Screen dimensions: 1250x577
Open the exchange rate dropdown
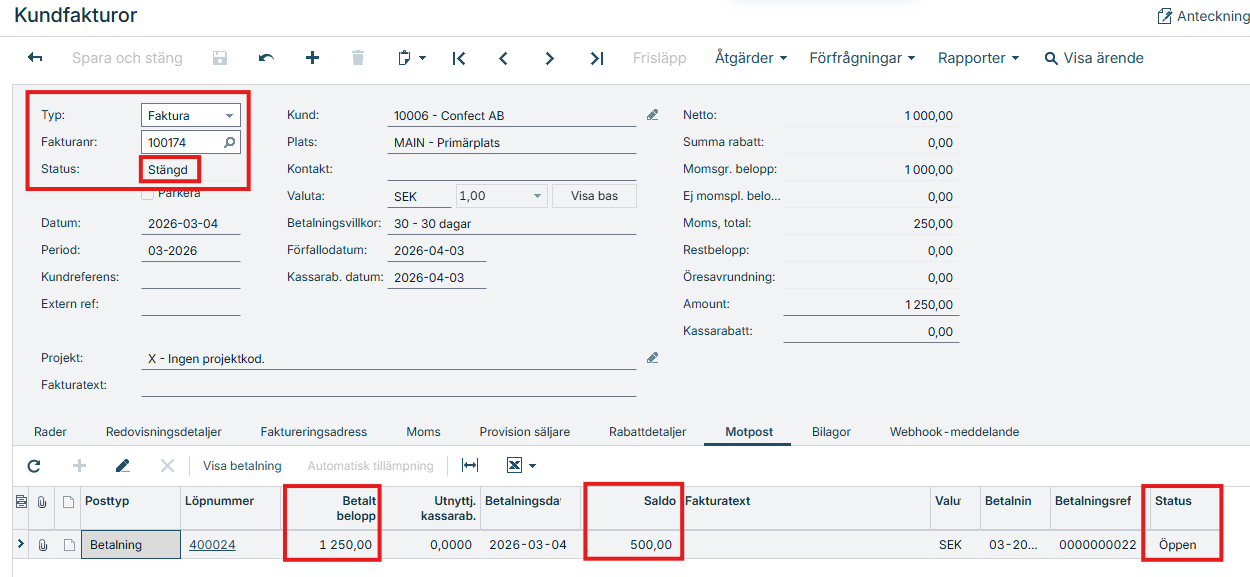point(537,196)
